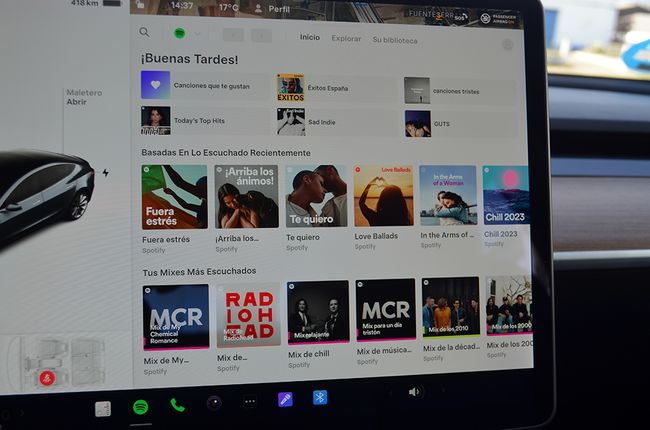The image size is (650, 430).
Task: Open the Mix de los 2010 cover
Action: coord(451,307)
